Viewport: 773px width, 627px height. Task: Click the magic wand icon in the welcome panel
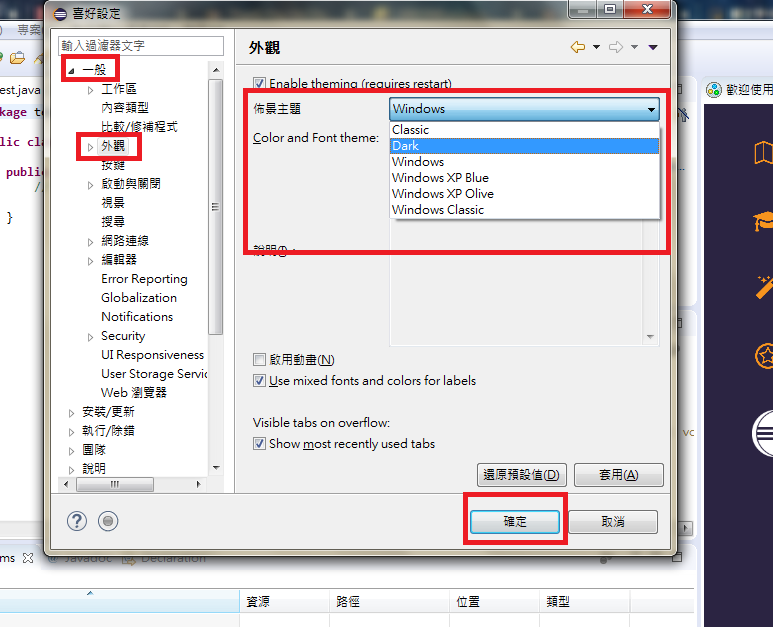pos(764,287)
